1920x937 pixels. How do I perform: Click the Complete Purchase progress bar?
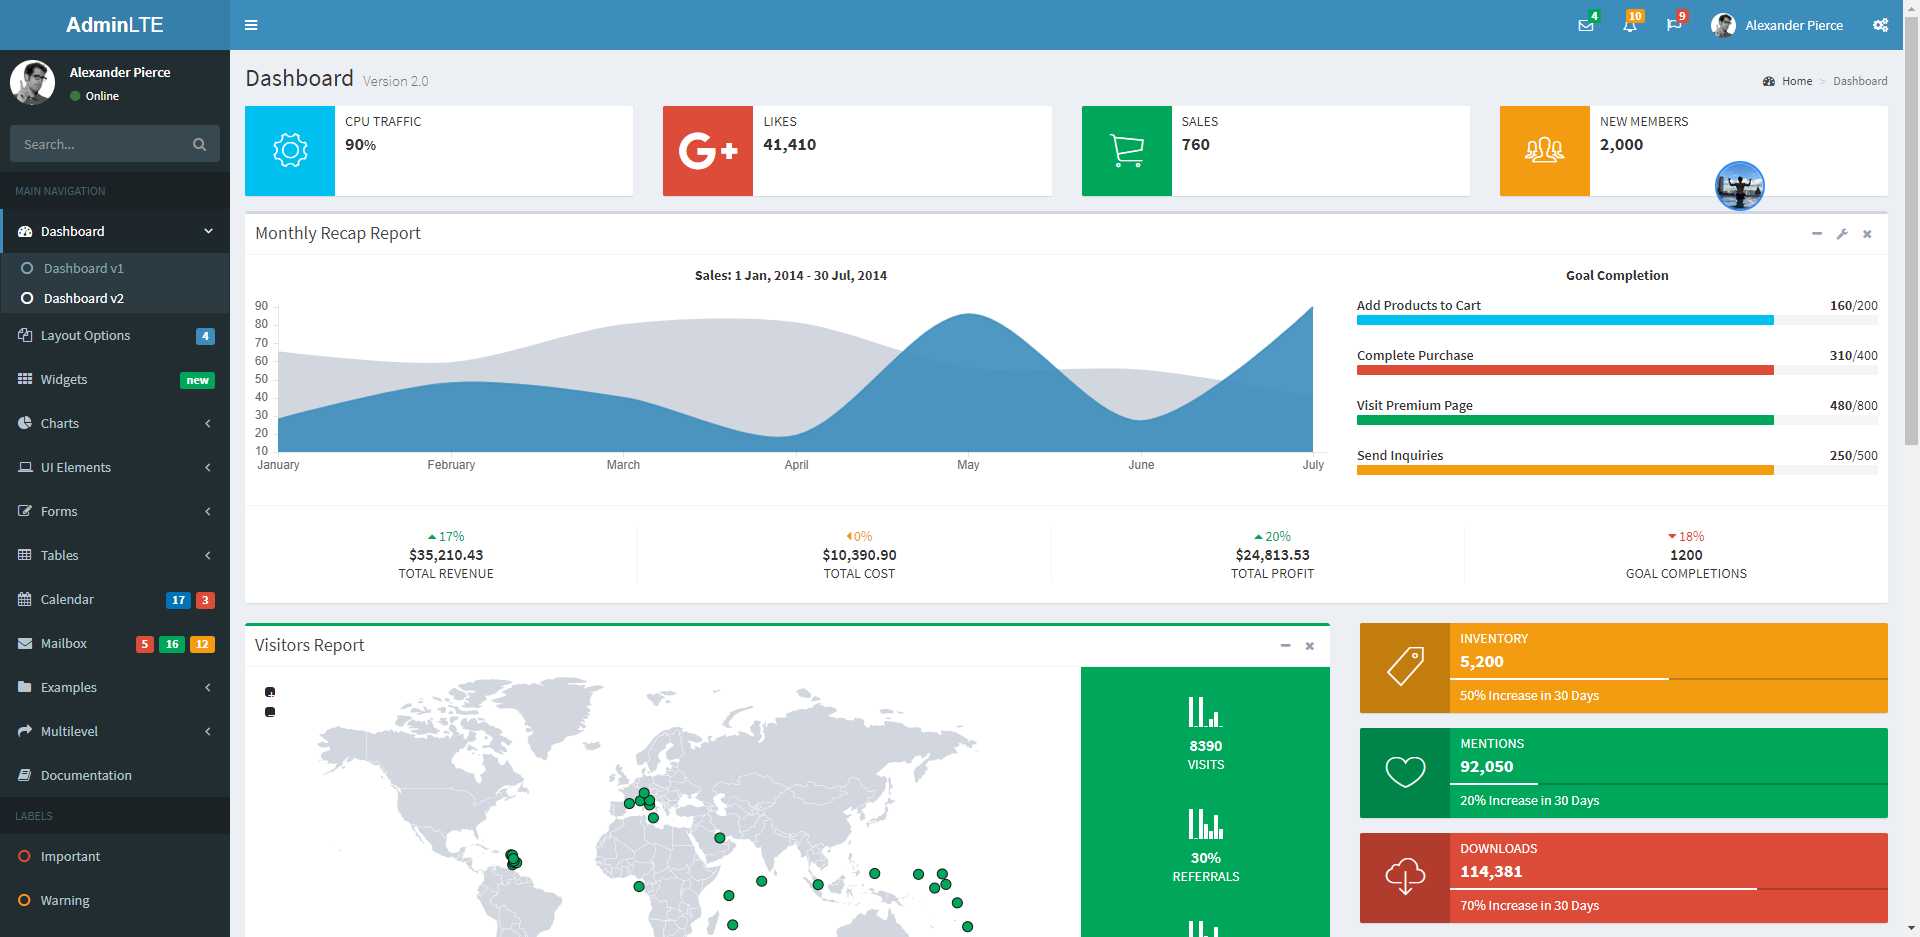(1617, 370)
